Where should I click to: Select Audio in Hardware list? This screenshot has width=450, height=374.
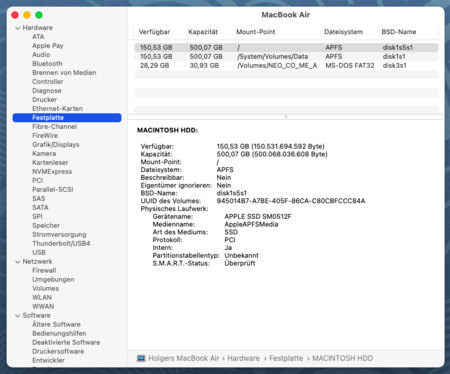click(41, 55)
